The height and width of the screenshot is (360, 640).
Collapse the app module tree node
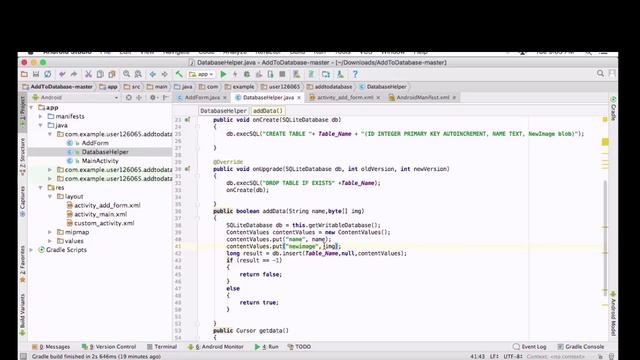click(32, 108)
